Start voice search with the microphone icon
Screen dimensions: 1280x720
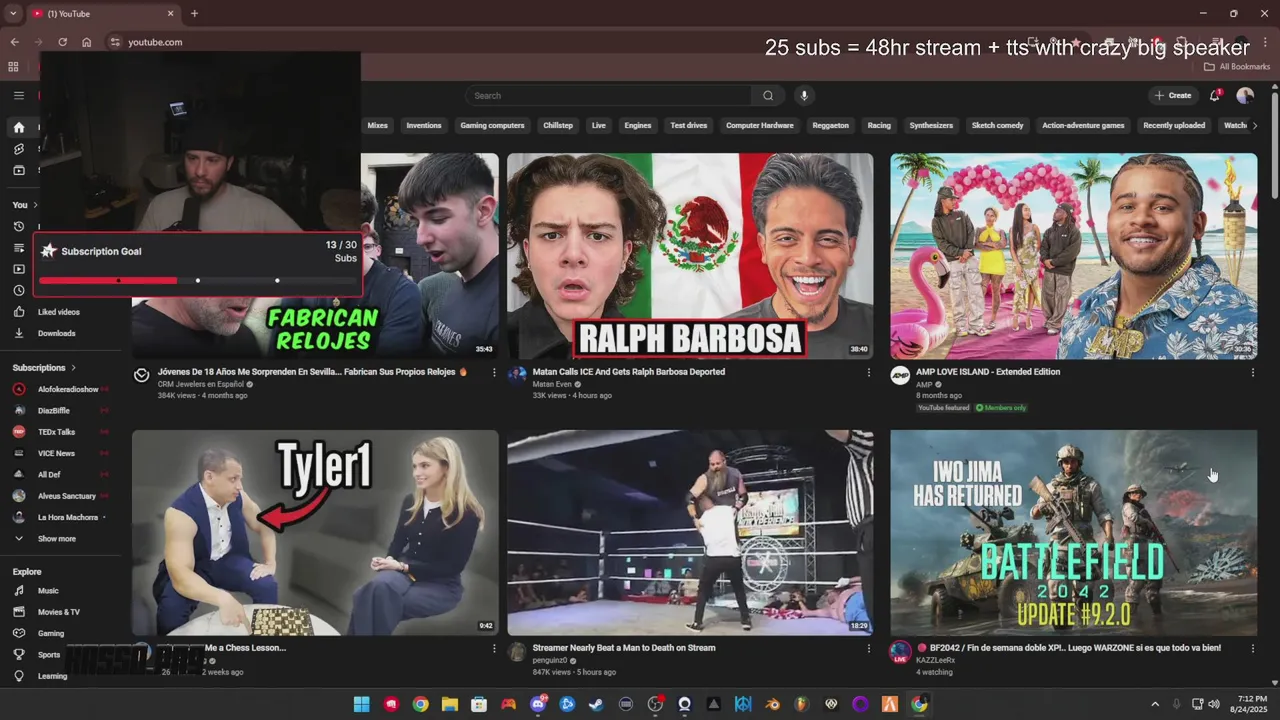[803, 96]
